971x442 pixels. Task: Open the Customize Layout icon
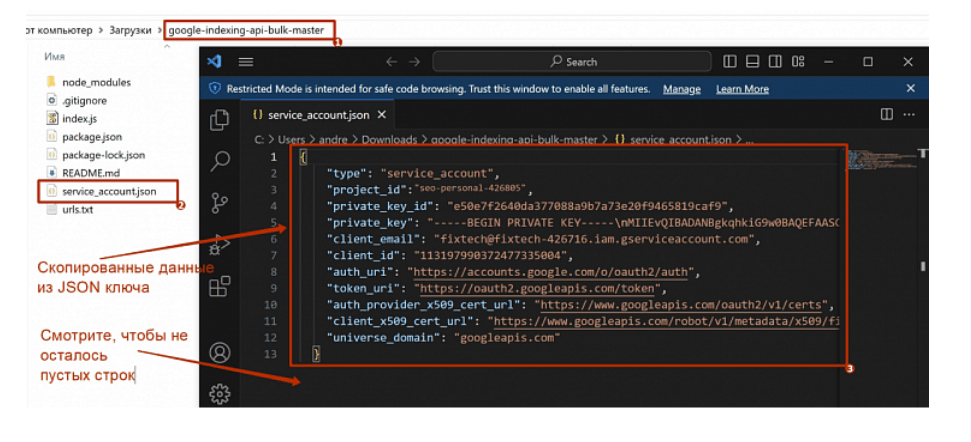coord(798,61)
